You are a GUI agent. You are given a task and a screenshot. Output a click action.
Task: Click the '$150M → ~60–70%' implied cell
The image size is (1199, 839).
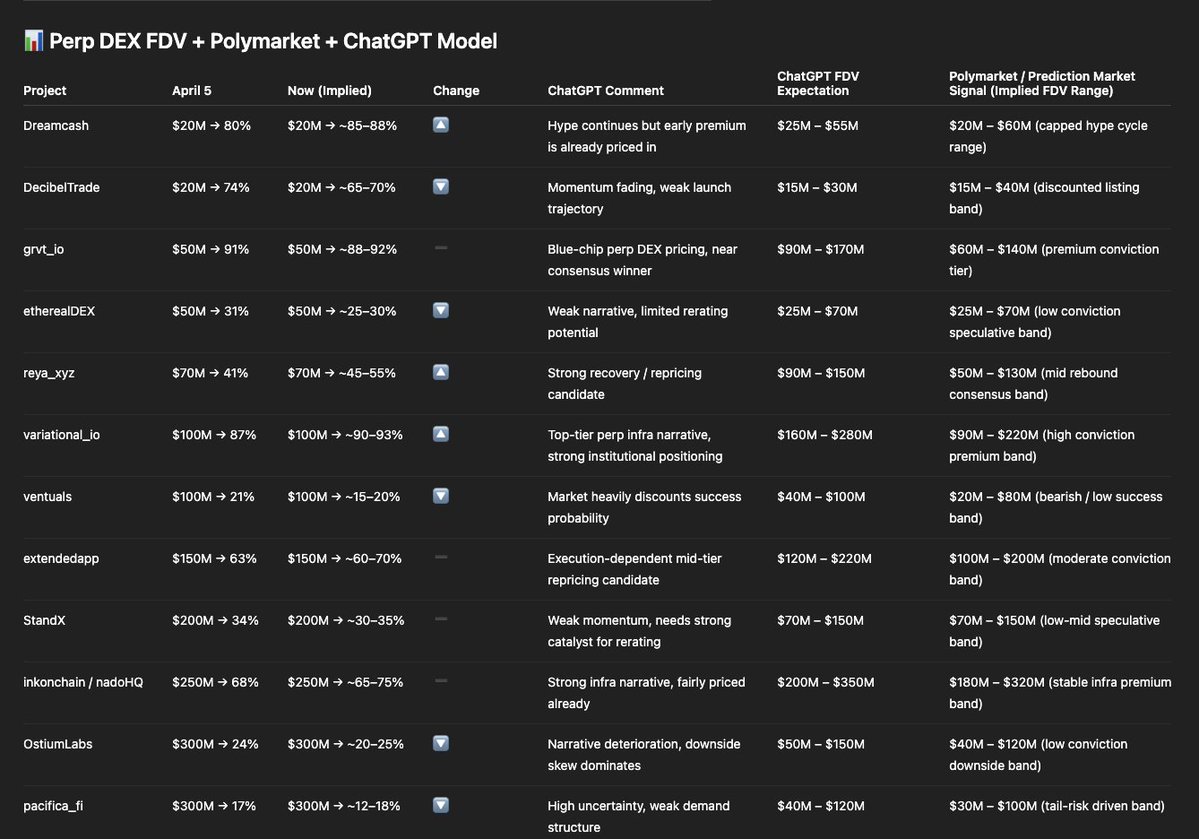coord(345,558)
